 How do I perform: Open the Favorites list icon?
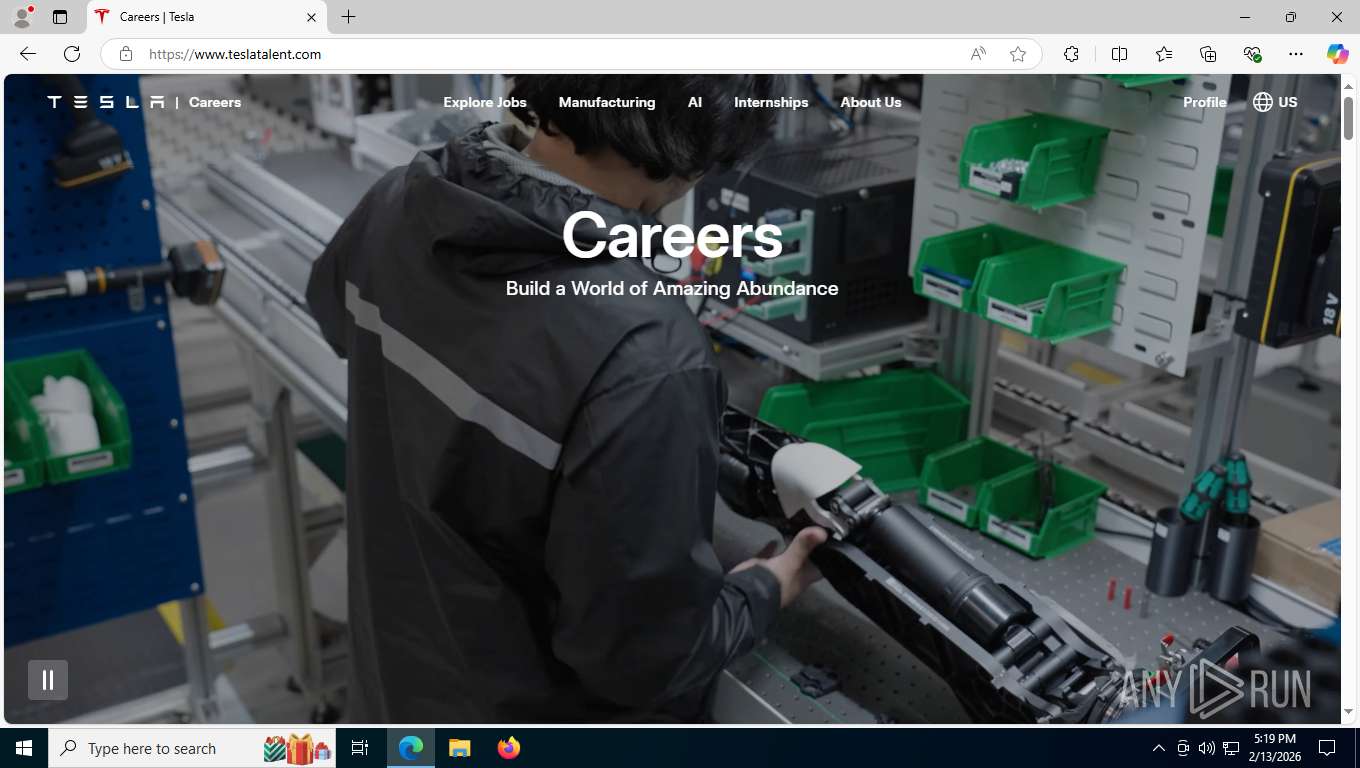(1164, 54)
